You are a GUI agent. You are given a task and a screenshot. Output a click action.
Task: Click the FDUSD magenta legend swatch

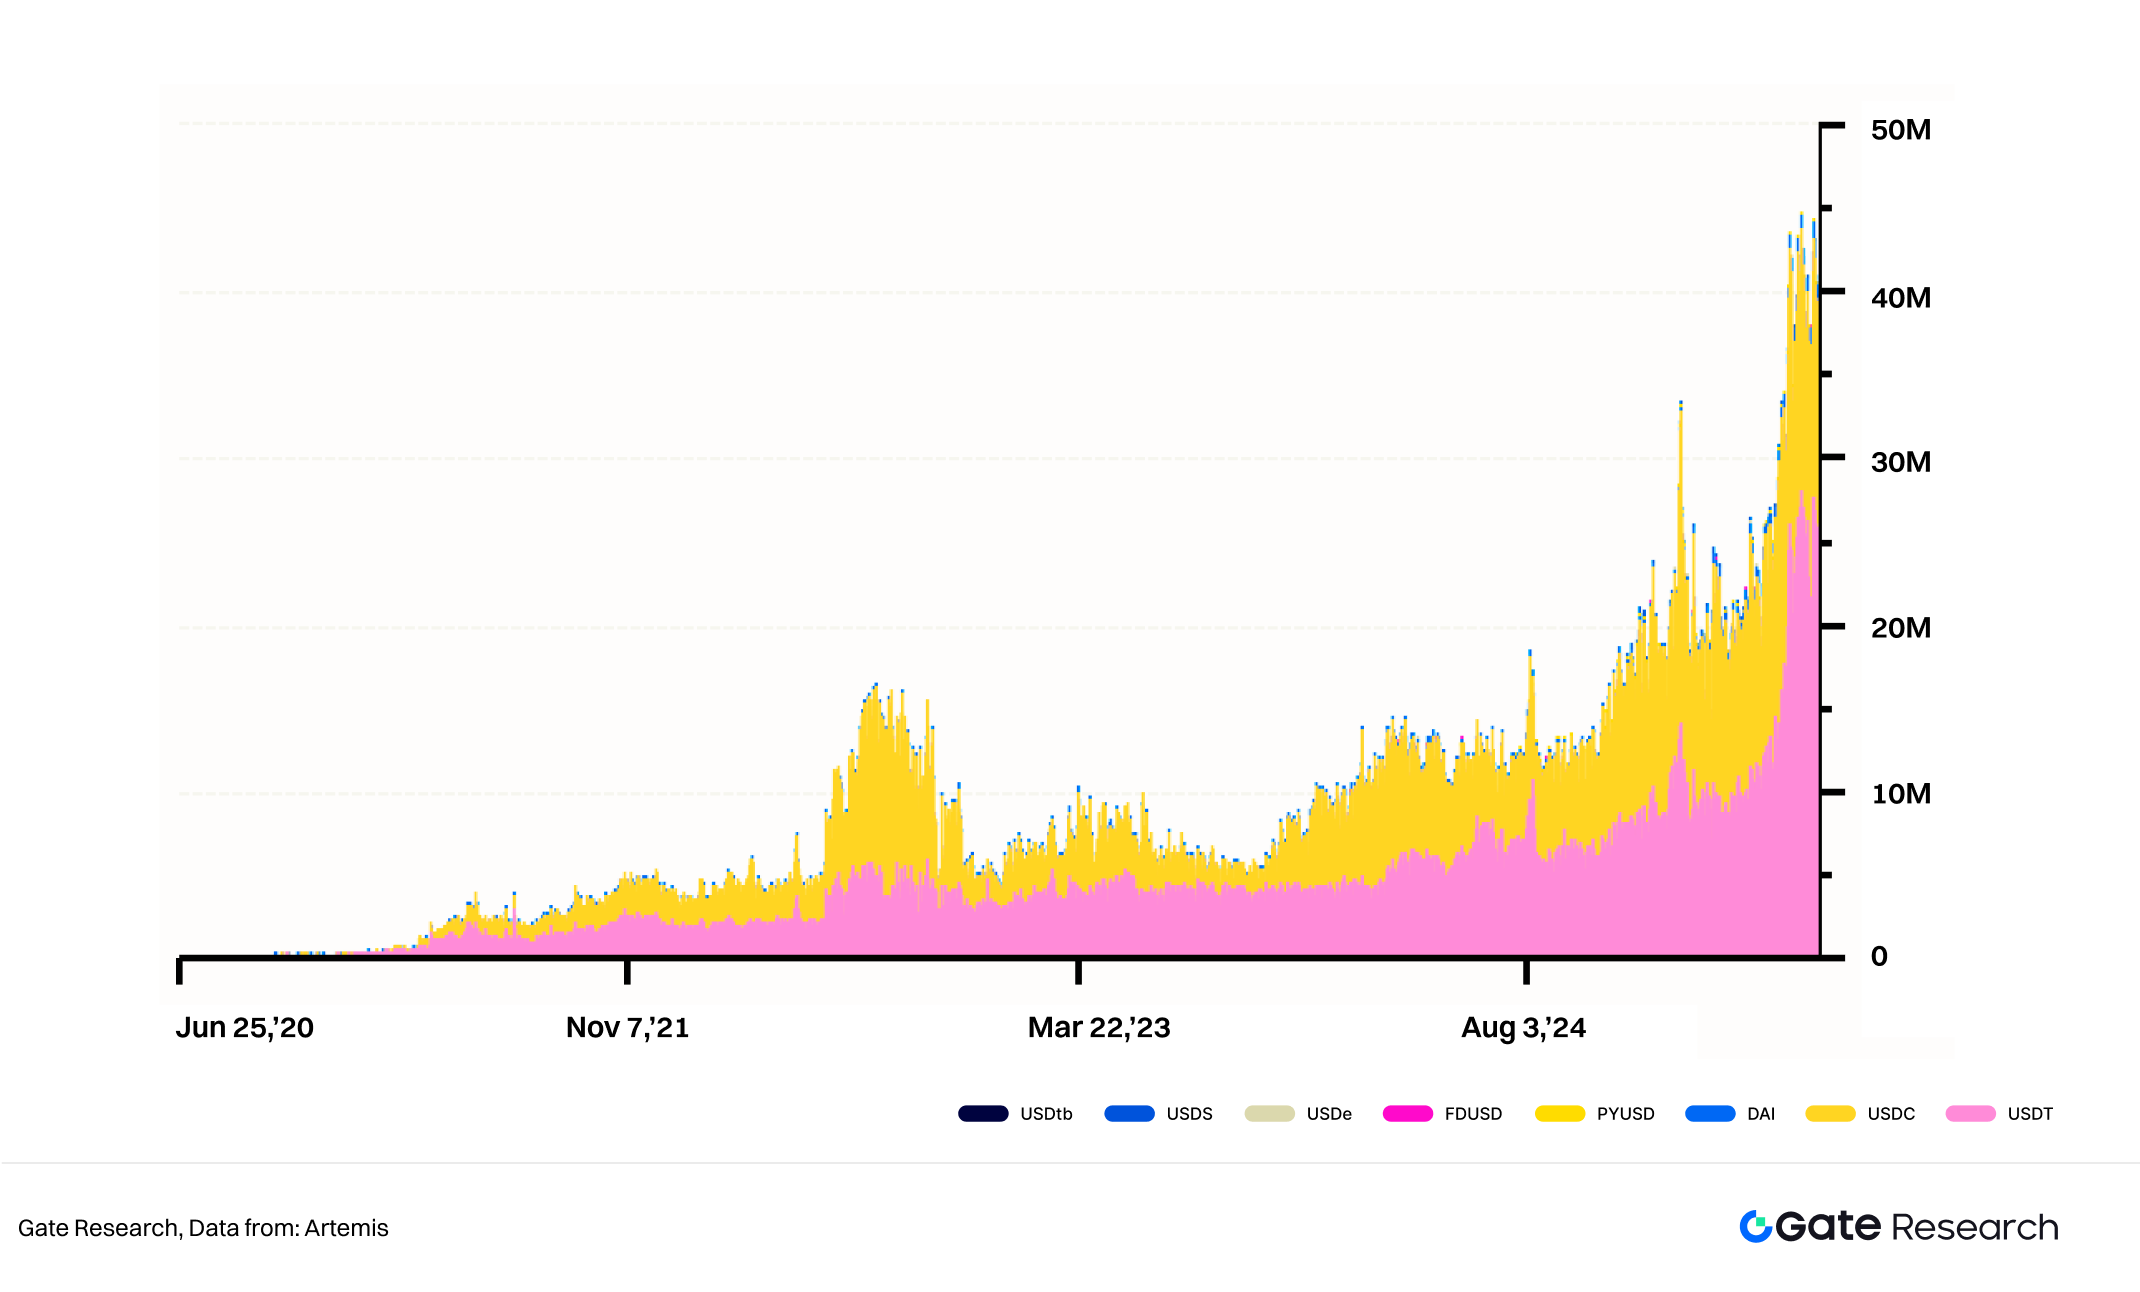1408,1114
